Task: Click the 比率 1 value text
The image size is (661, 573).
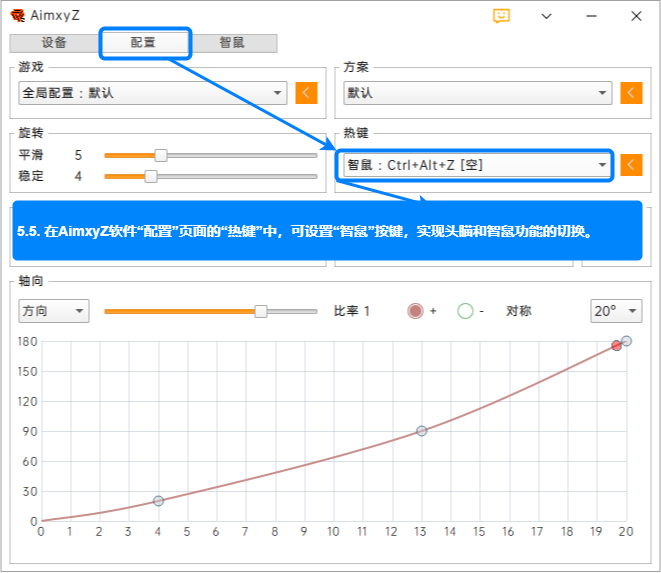Action: coord(352,311)
